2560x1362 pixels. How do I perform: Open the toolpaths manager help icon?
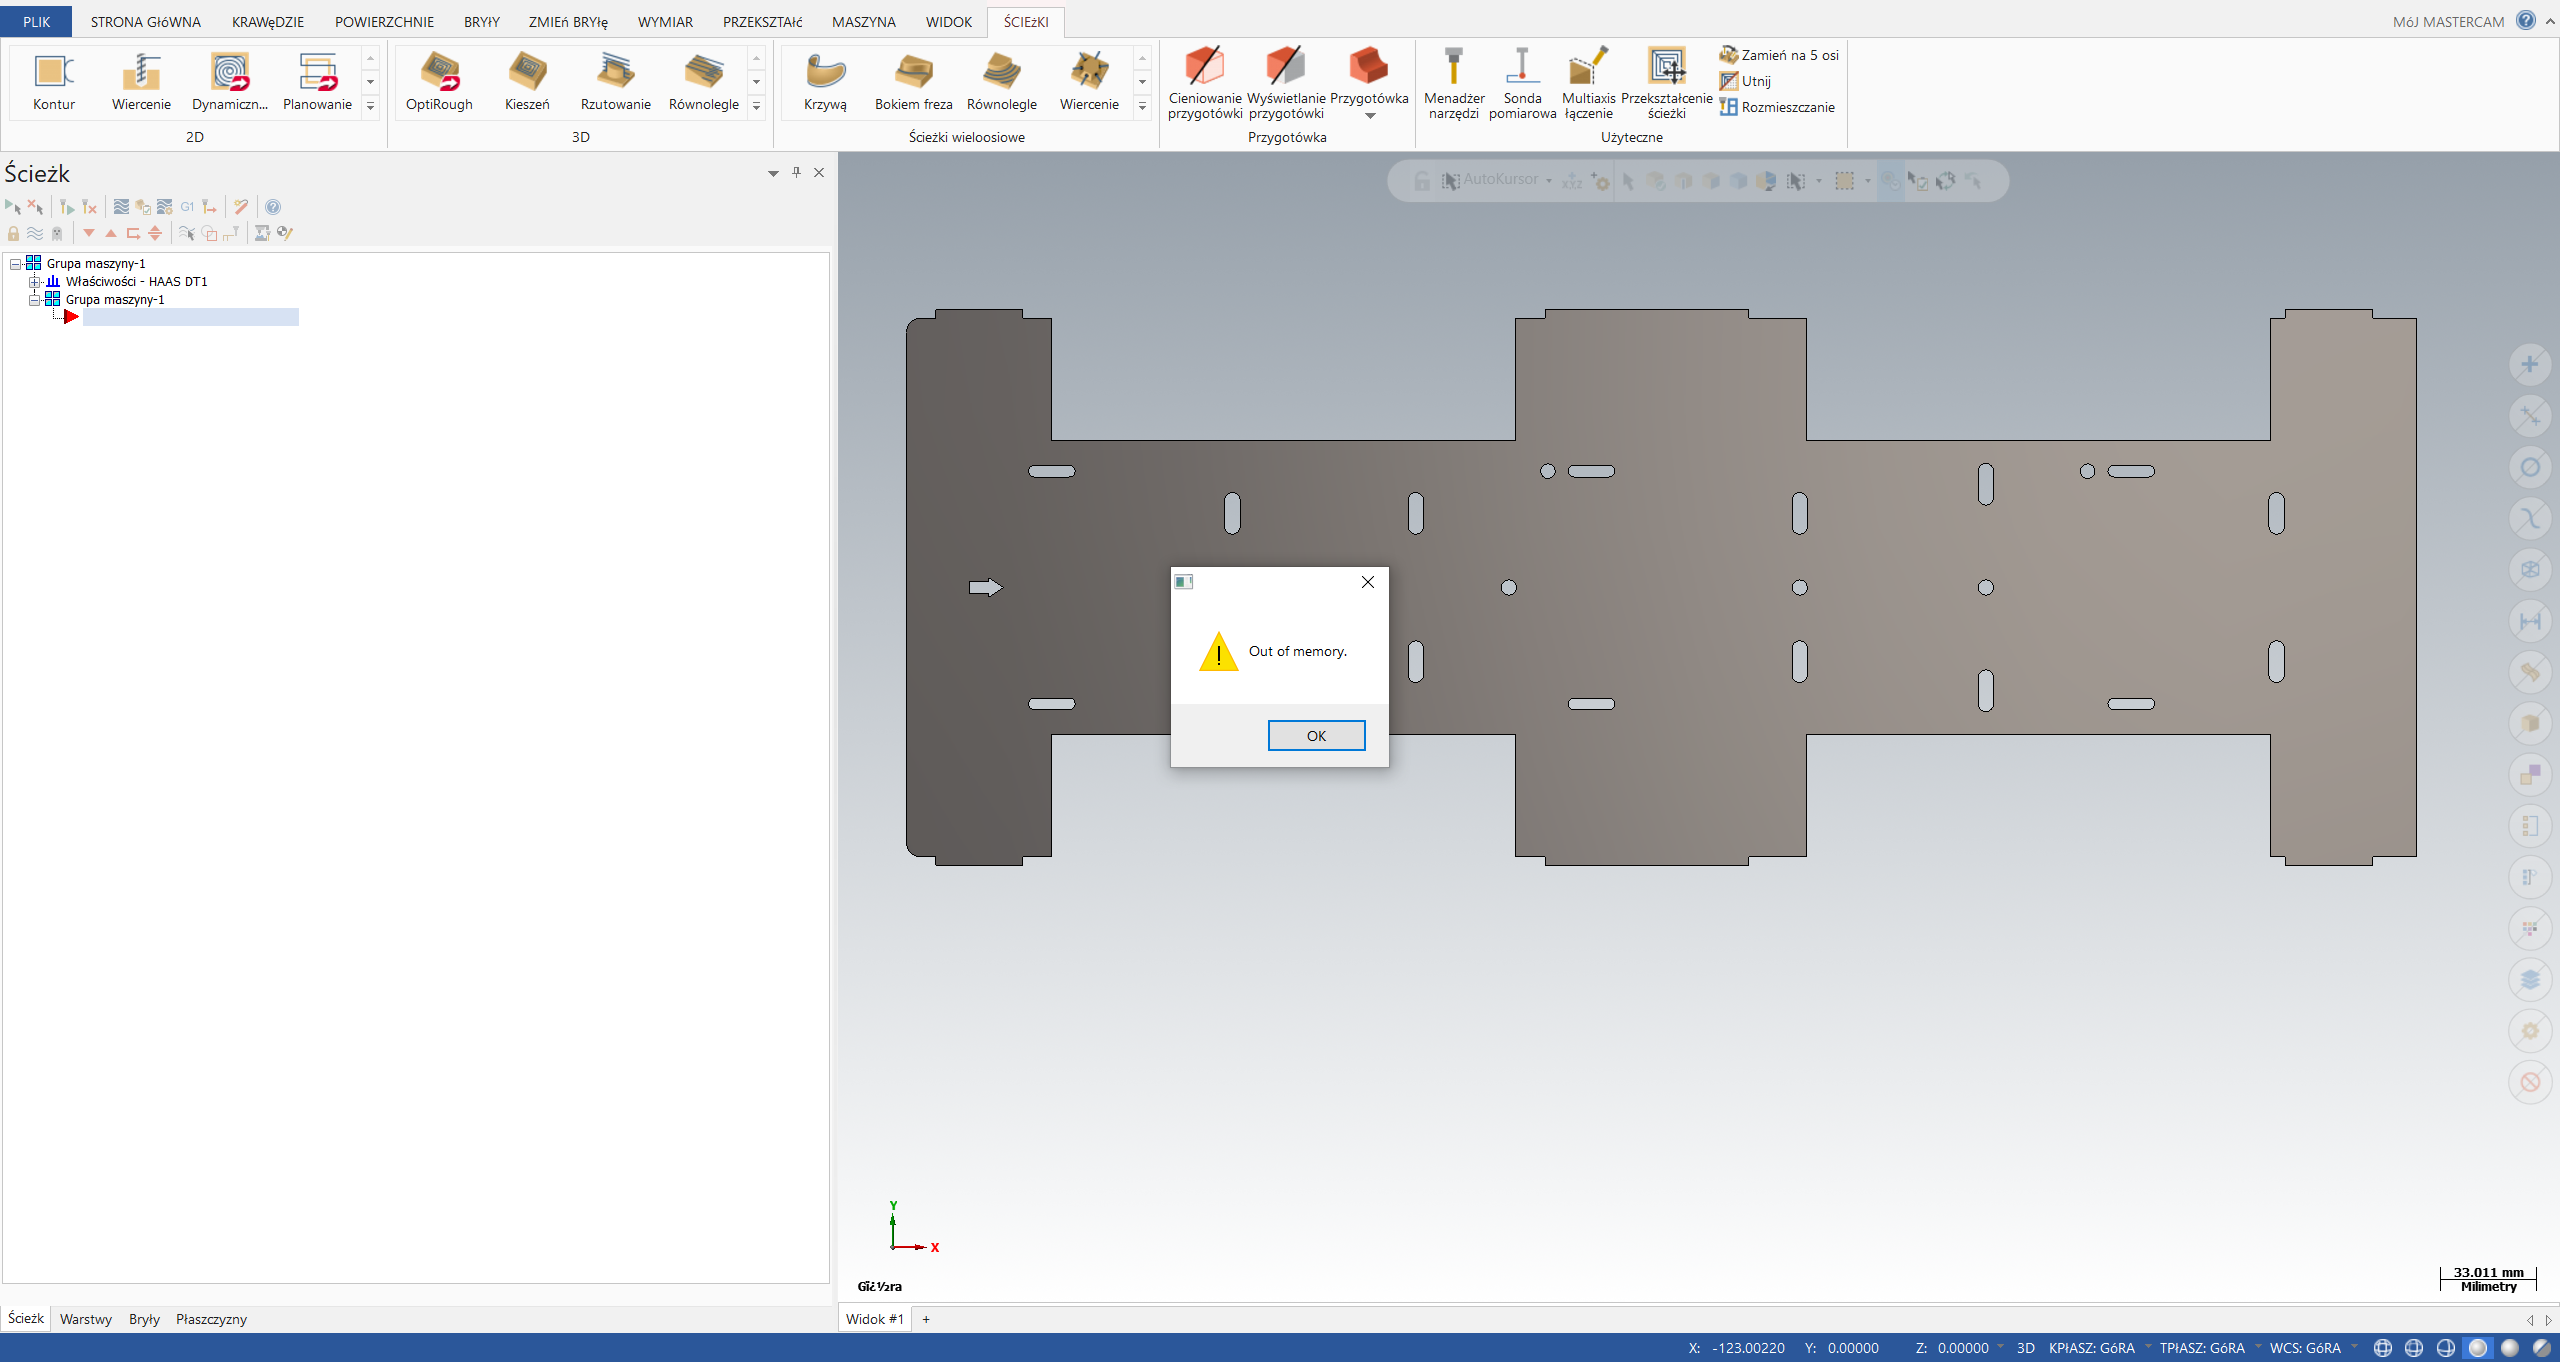(x=273, y=207)
